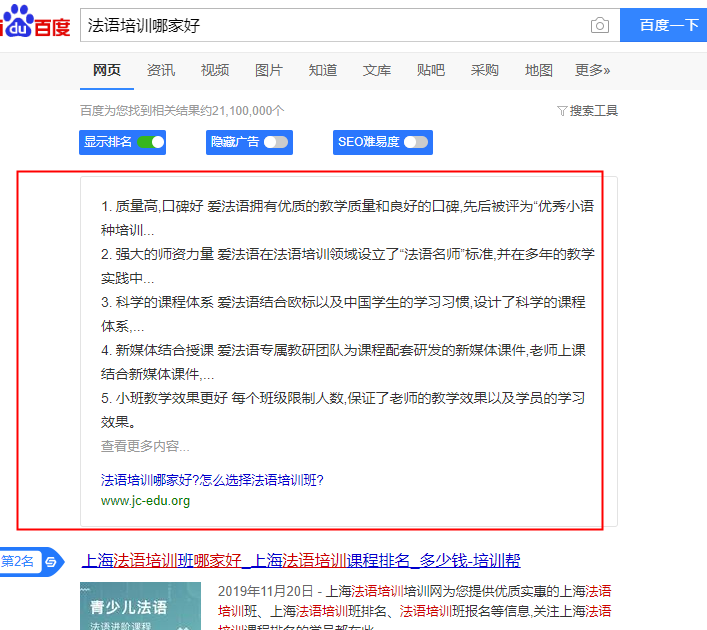Expand 查看更多内容... in the snippet

145,446
